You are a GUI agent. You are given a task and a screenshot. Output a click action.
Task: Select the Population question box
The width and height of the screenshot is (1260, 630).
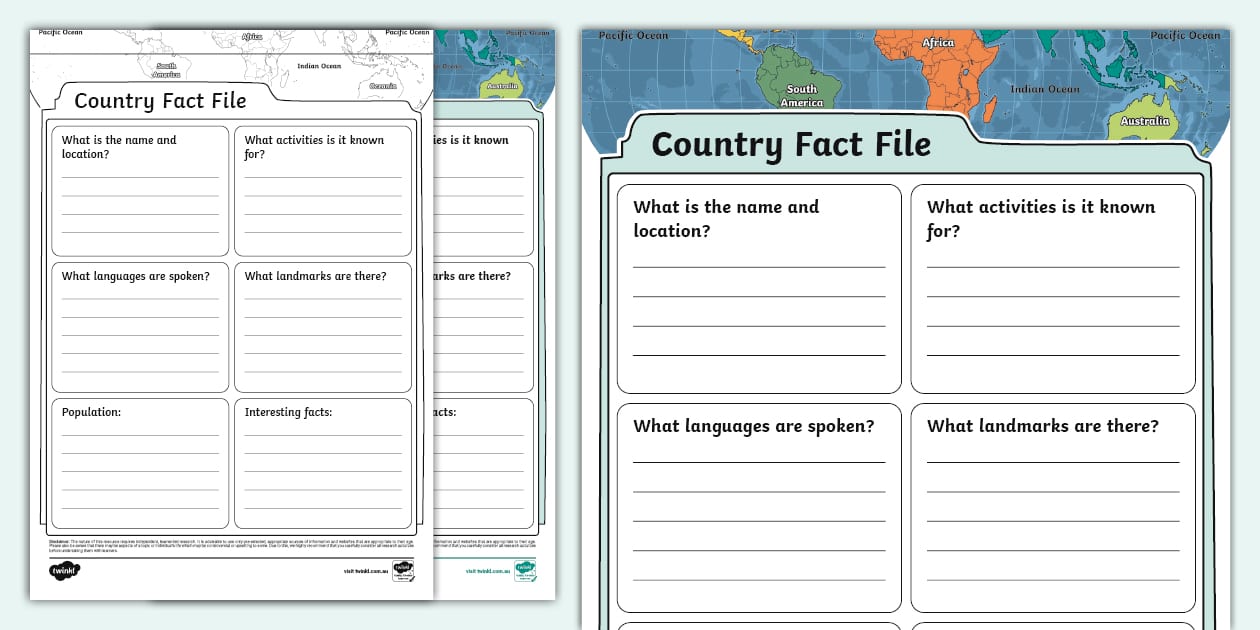click(139, 462)
